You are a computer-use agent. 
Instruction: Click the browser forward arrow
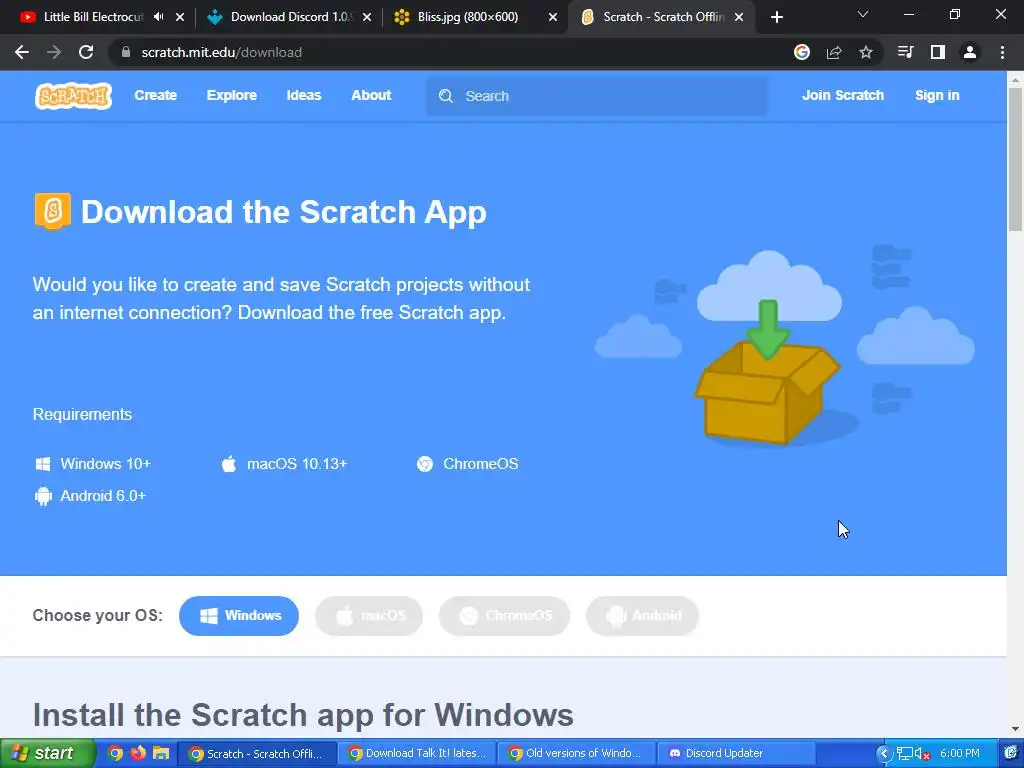point(54,52)
